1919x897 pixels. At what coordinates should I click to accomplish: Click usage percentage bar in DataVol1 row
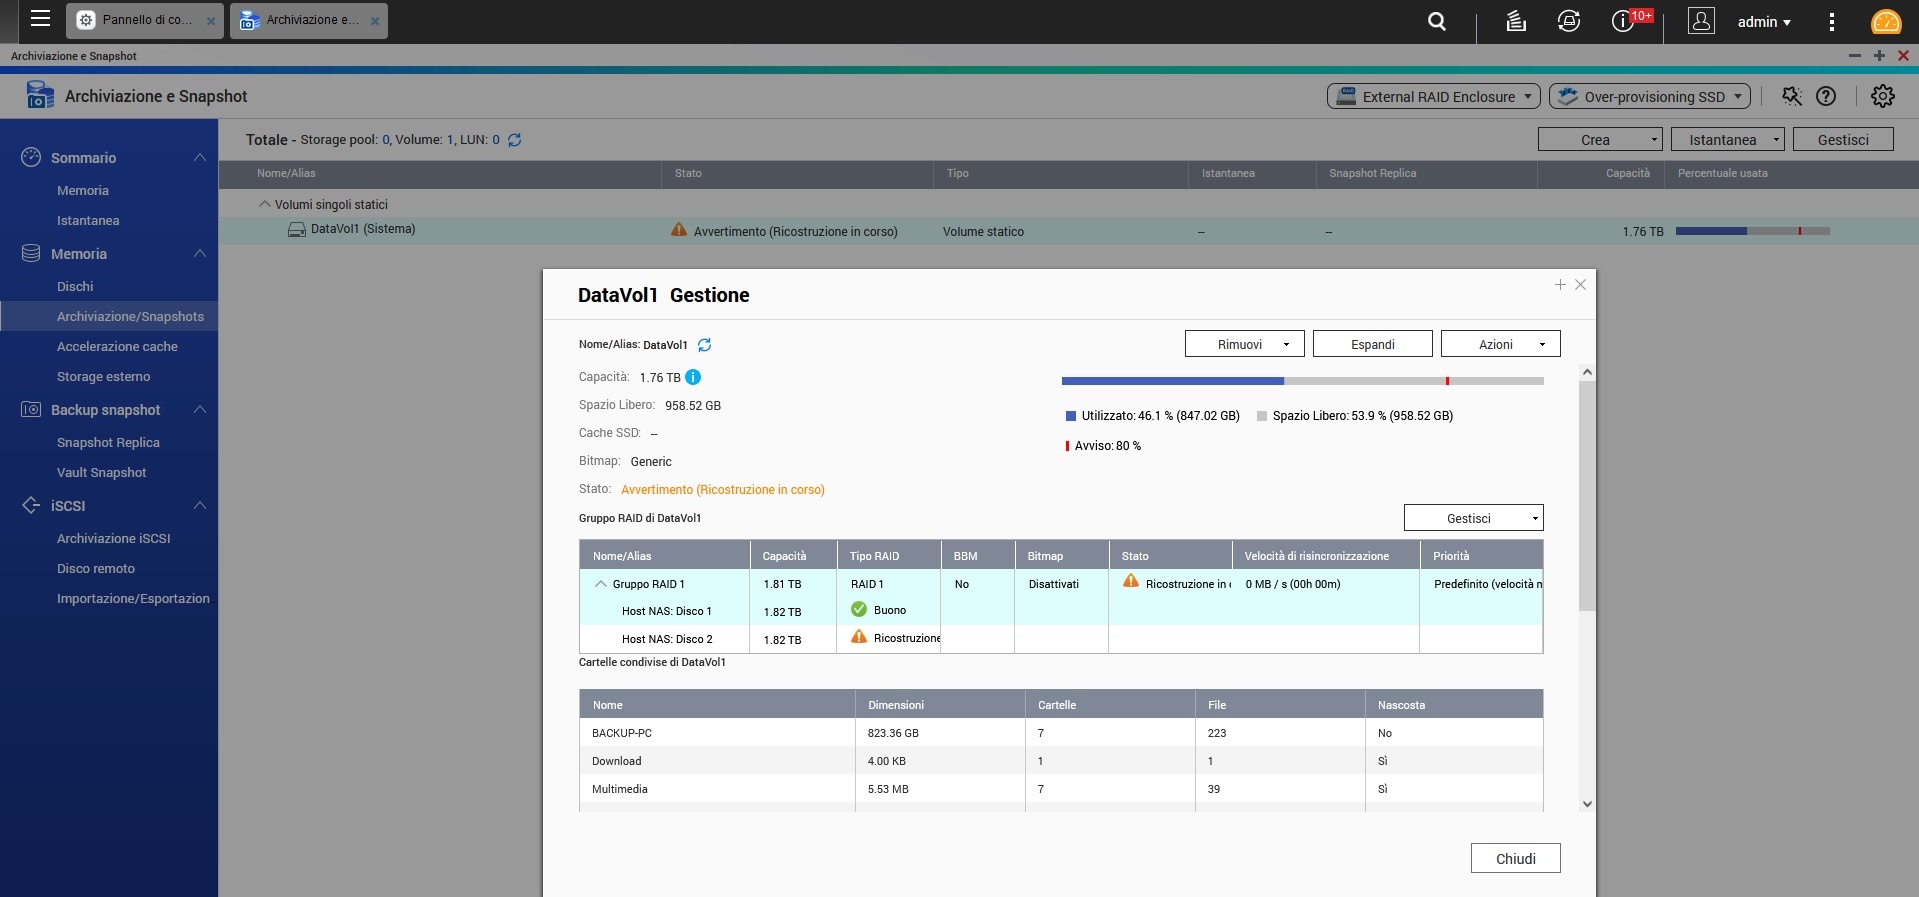tap(1753, 231)
